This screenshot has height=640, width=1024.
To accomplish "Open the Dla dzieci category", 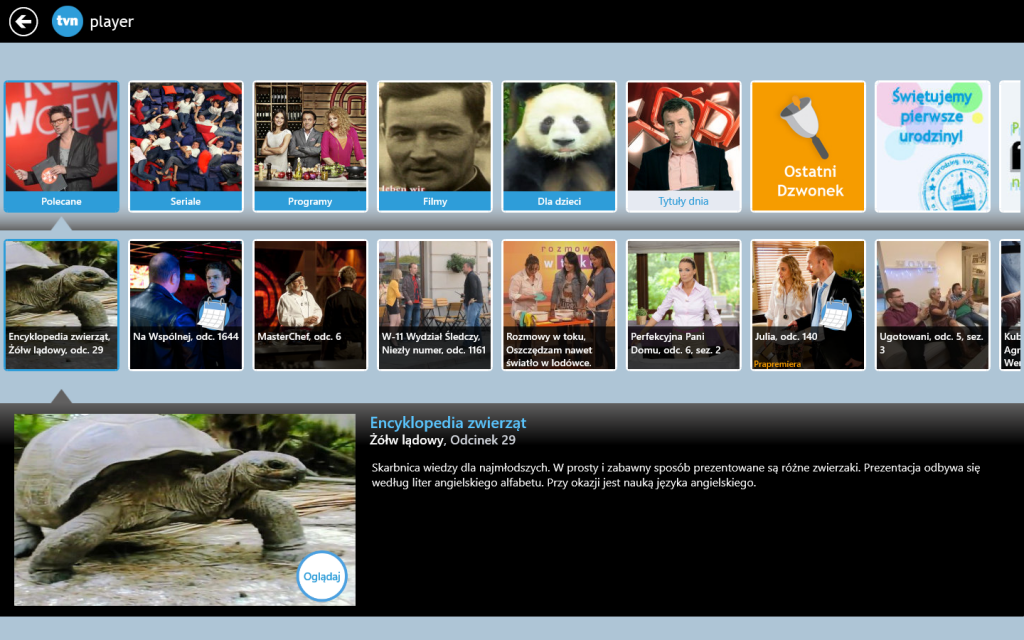I will click(x=559, y=146).
